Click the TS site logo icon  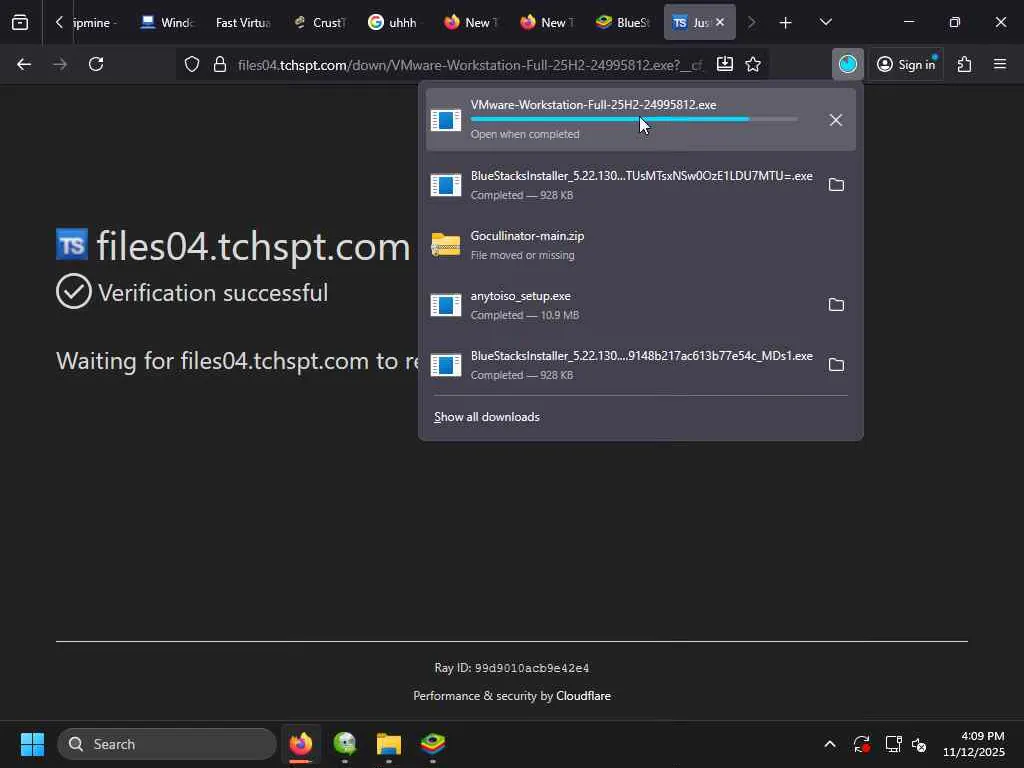point(72,244)
